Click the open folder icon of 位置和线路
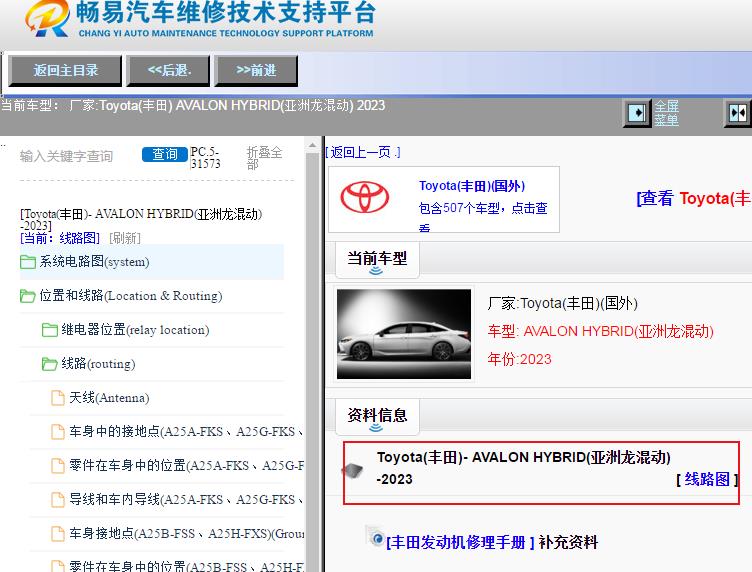Image resolution: width=752 pixels, height=572 pixels. point(28,296)
